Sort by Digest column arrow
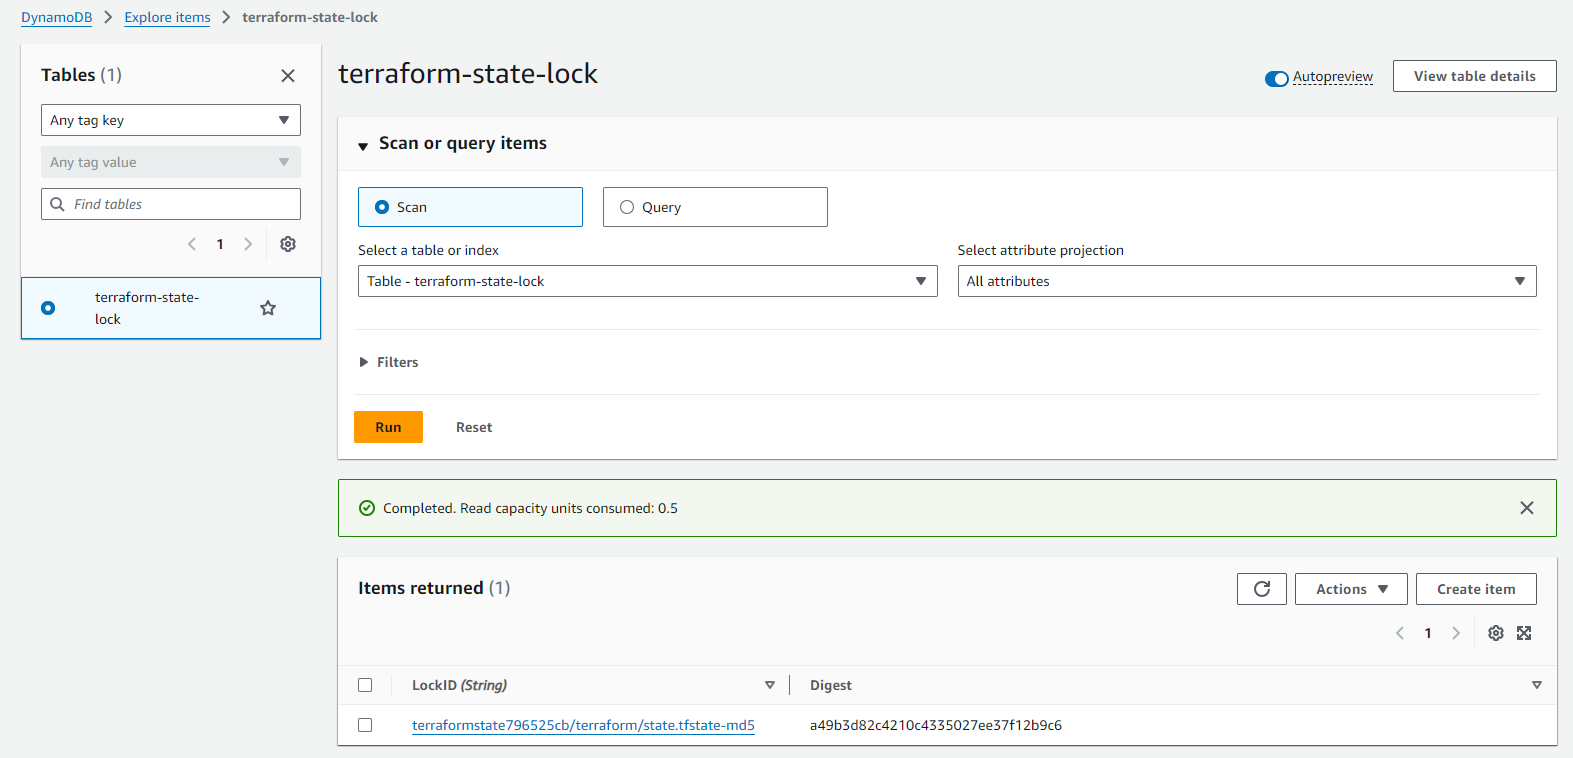This screenshot has width=1573, height=758. point(1537,685)
